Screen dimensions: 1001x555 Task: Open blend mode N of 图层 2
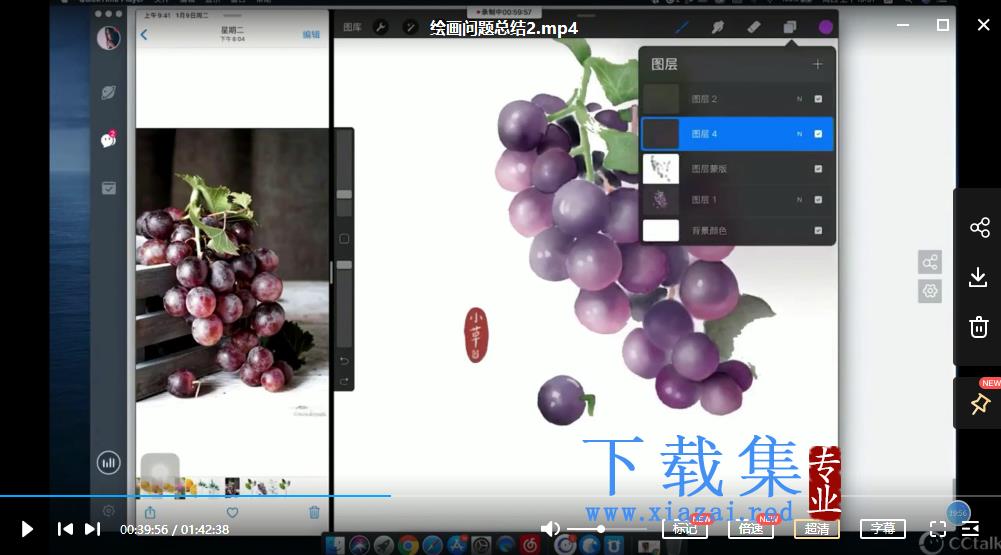[x=799, y=99]
